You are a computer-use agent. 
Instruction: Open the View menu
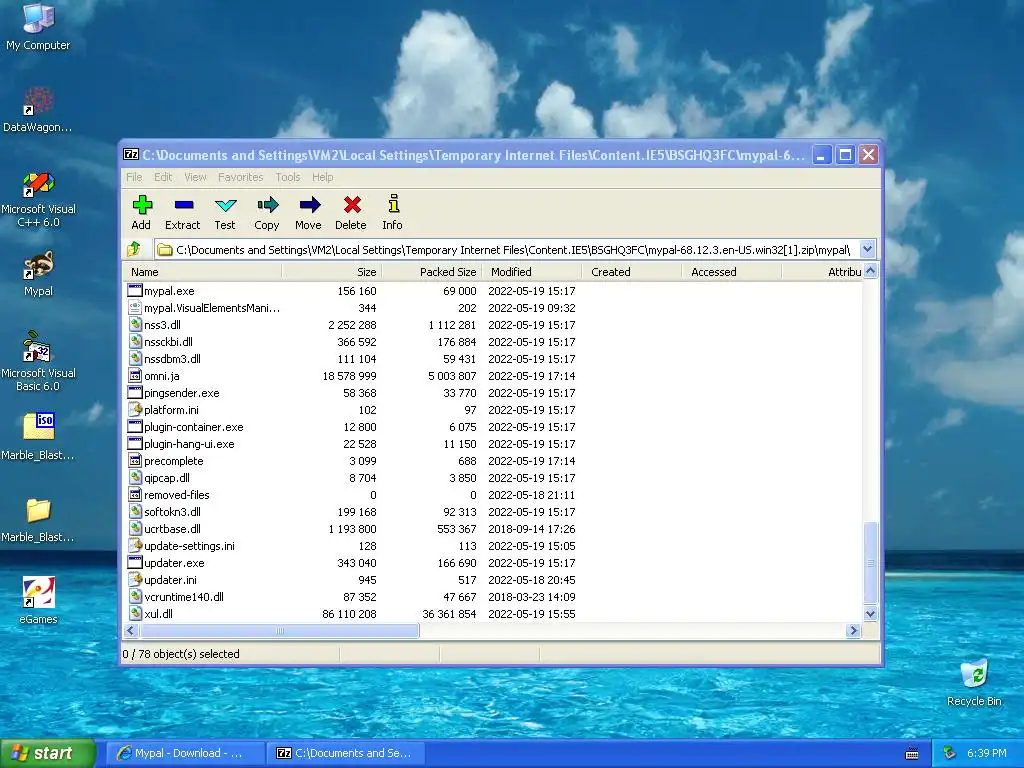click(x=195, y=177)
